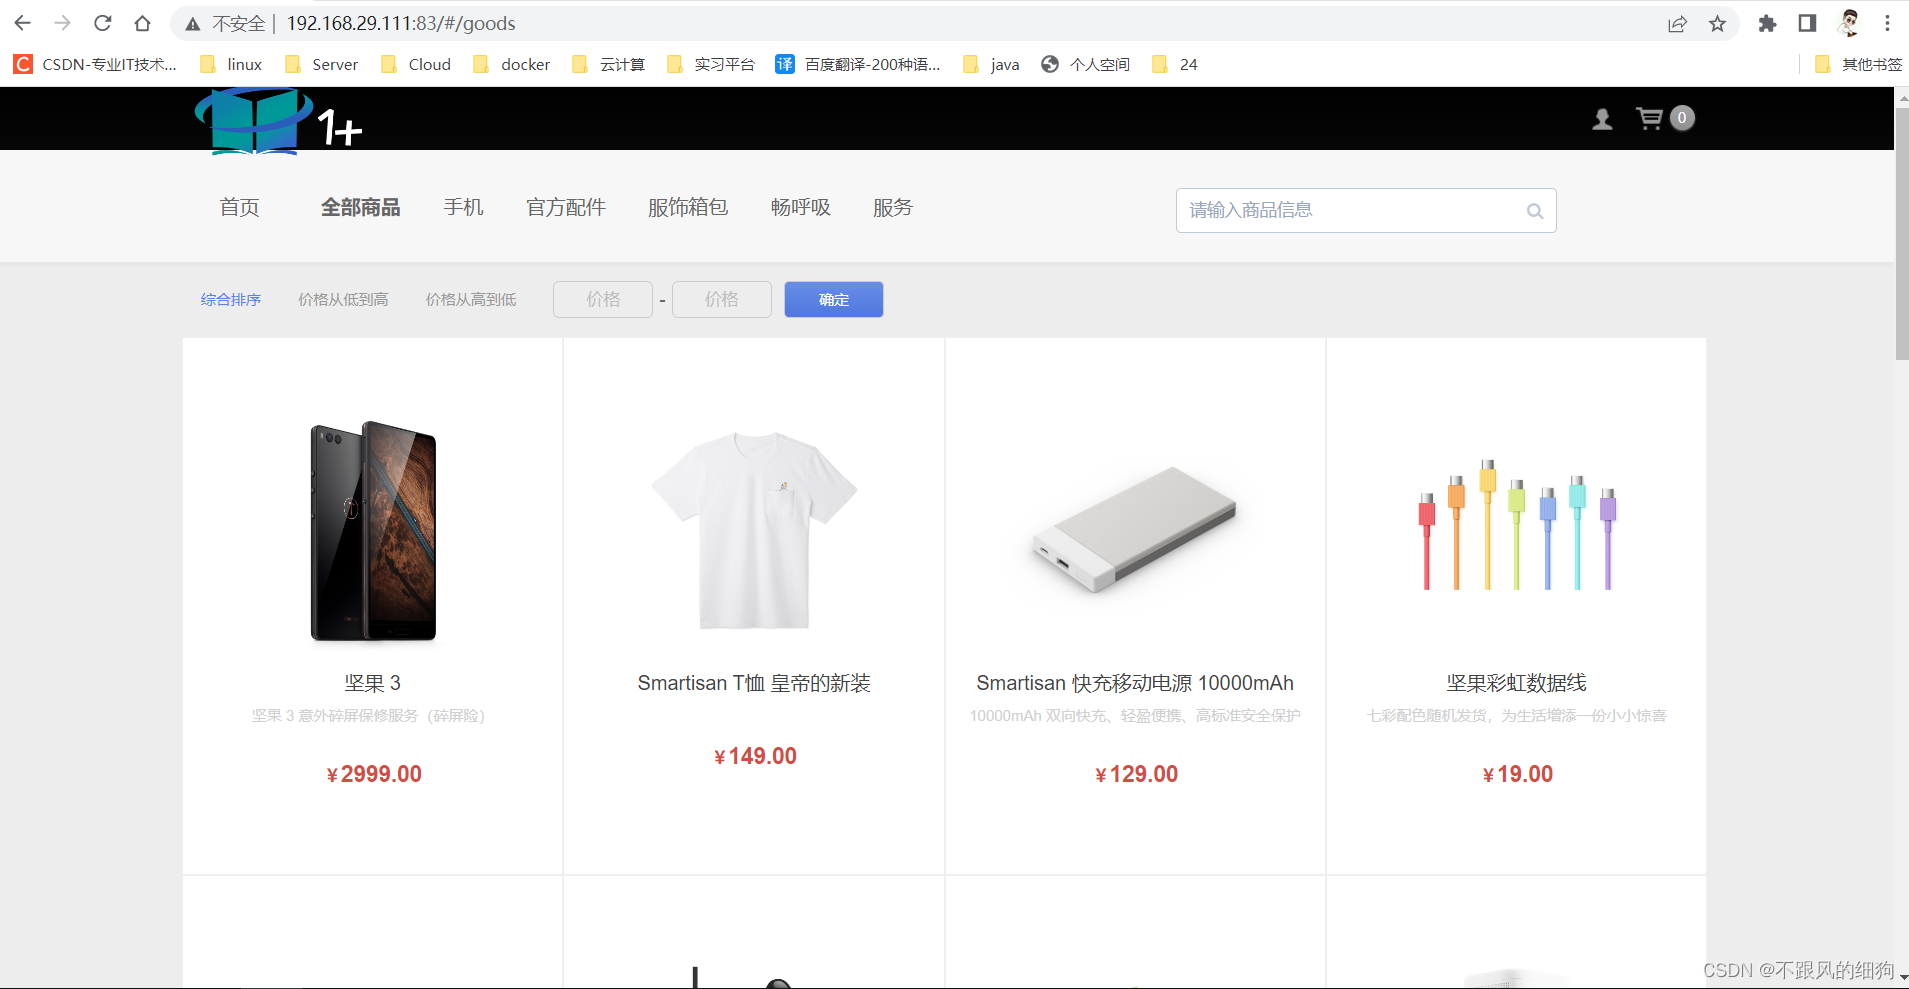
Task: Click the Smartisan T恤 皇帝的新装 title
Action: tap(754, 683)
